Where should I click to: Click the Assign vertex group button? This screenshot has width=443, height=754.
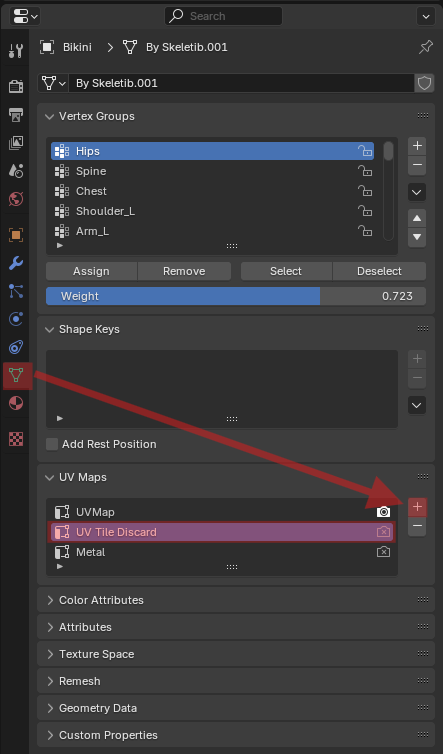coord(91,271)
